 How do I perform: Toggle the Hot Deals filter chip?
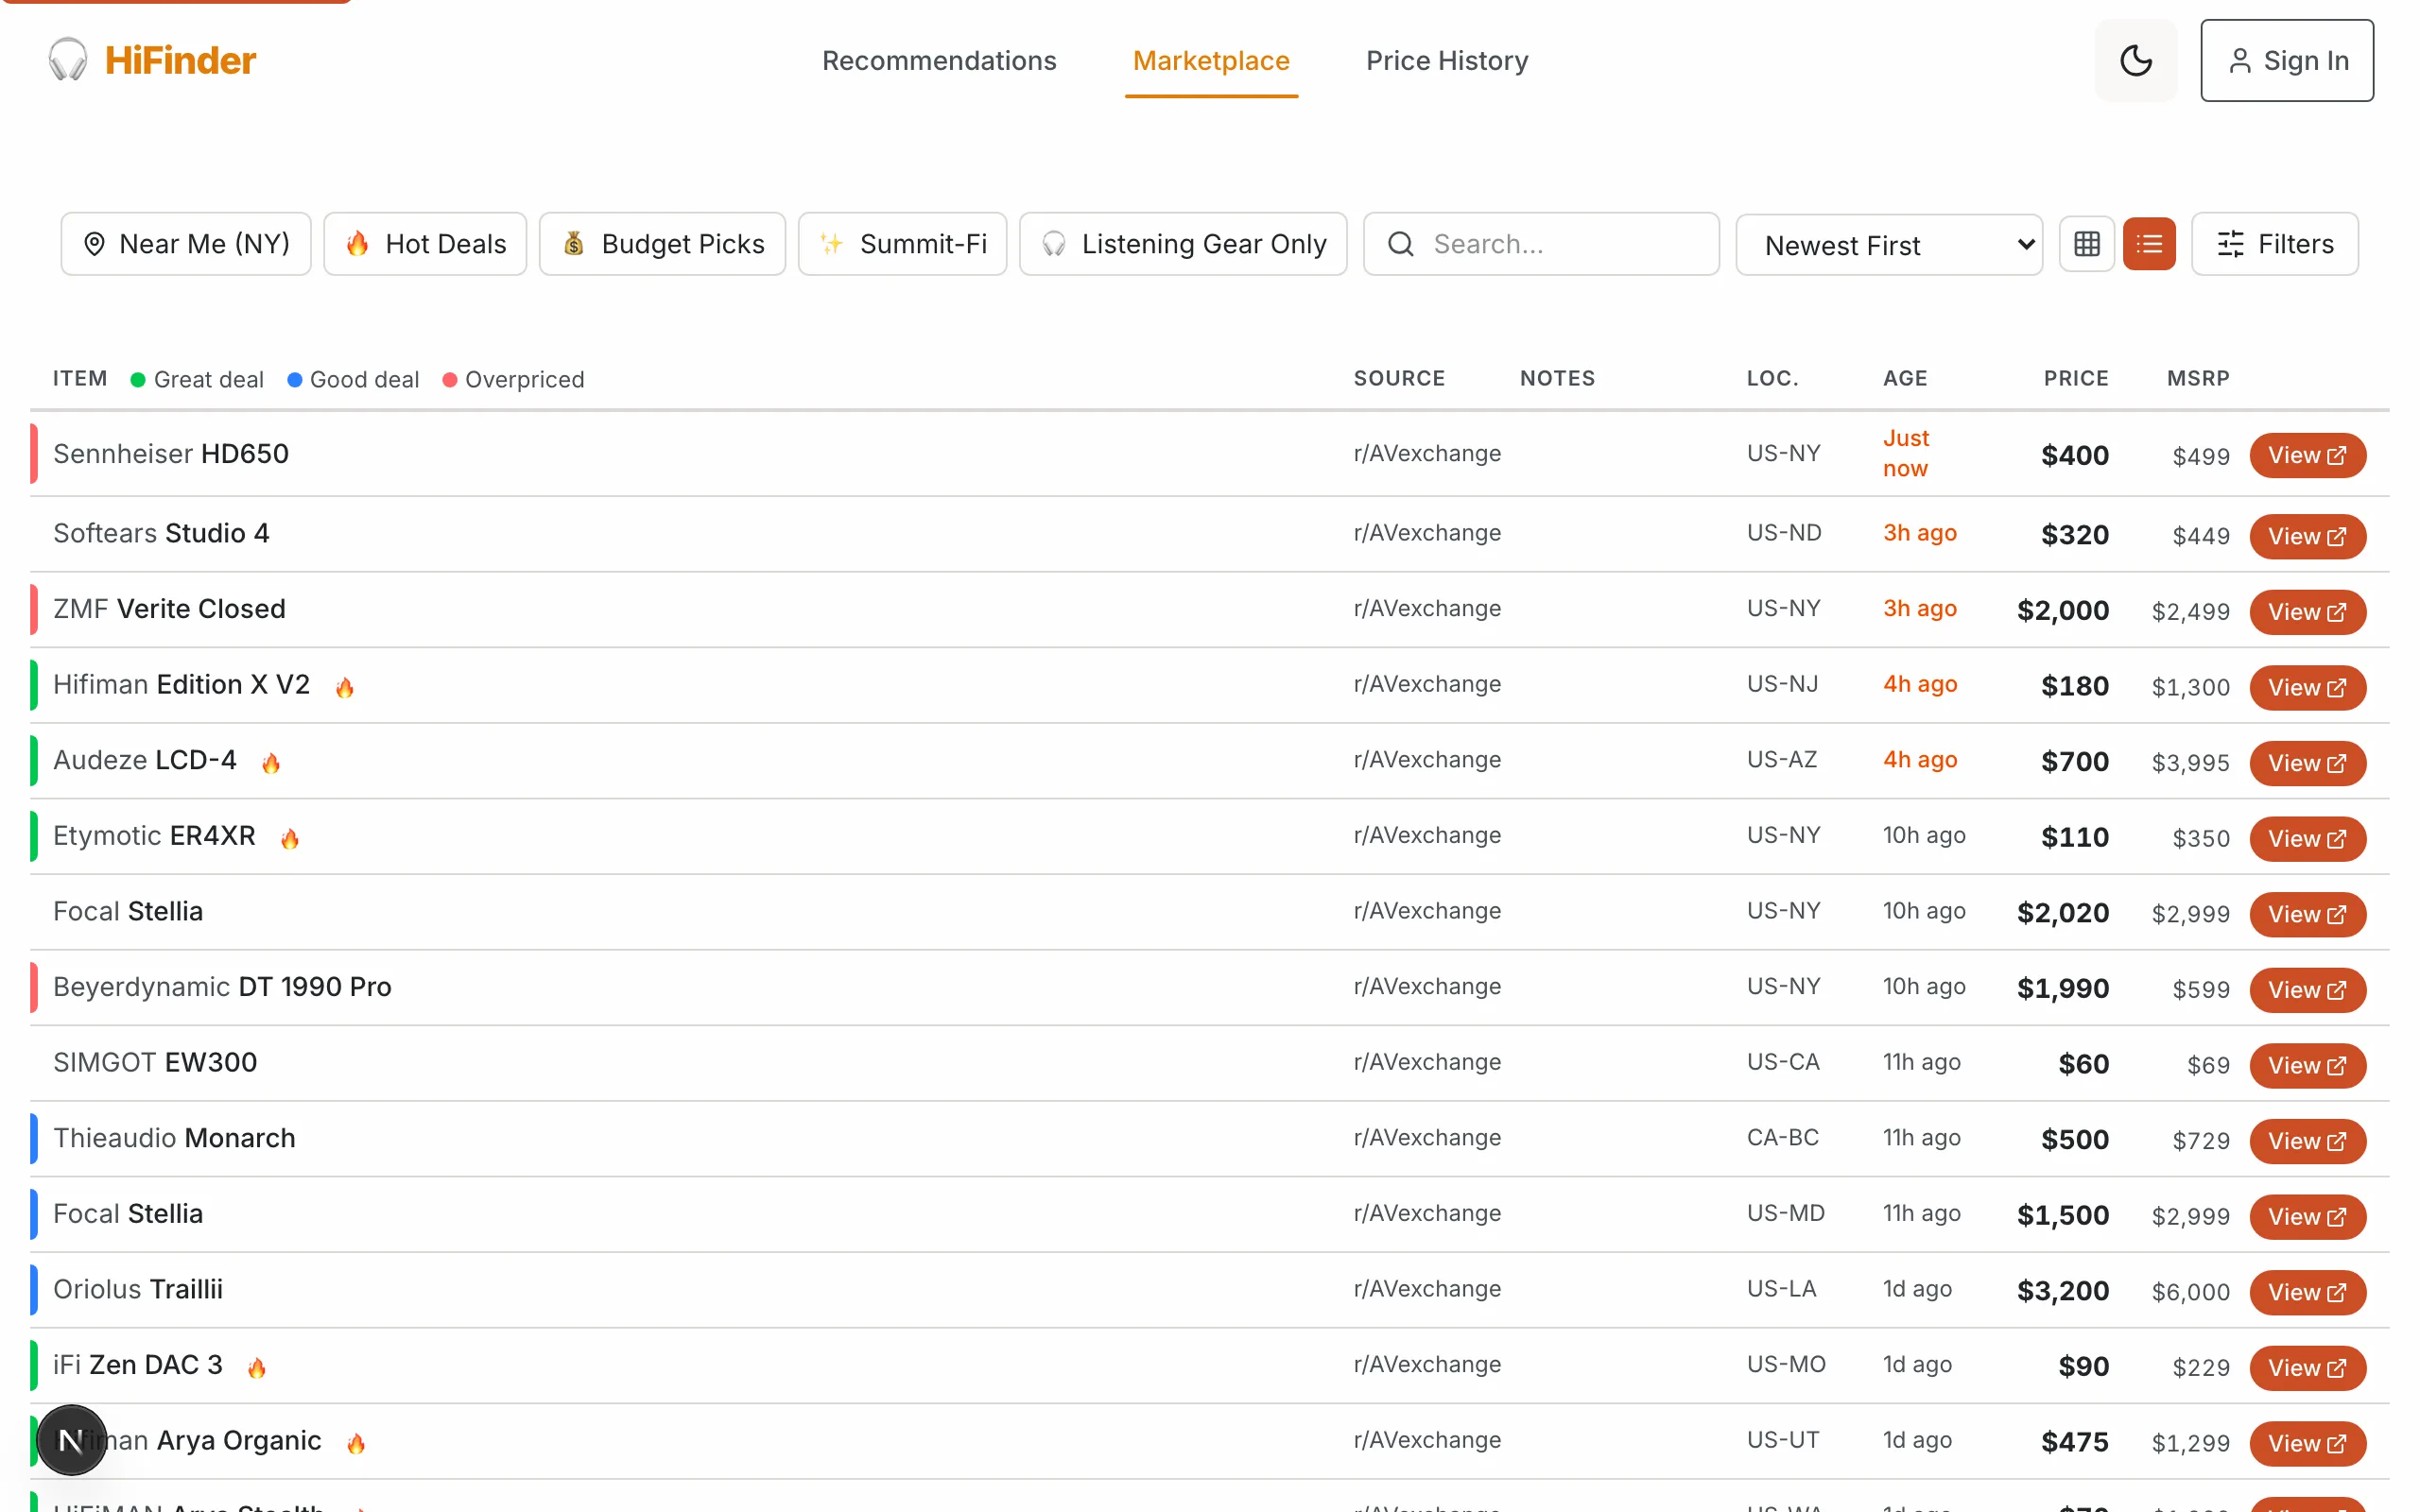(425, 244)
